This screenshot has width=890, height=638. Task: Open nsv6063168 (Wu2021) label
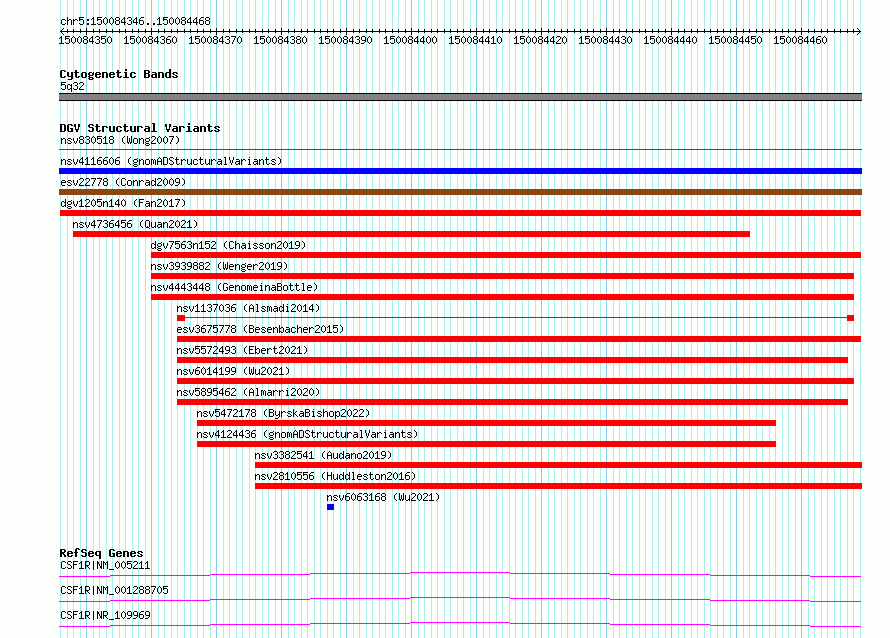pos(383,497)
